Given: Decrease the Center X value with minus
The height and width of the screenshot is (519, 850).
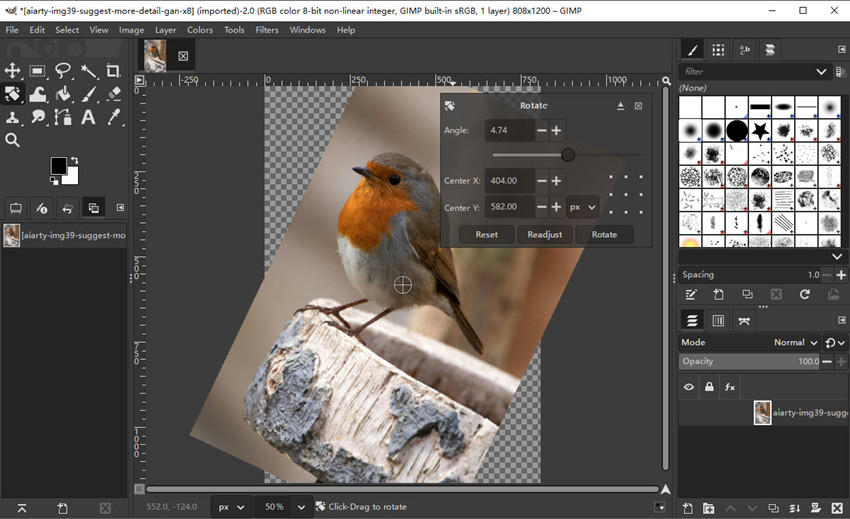Looking at the screenshot, I should coord(542,181).
